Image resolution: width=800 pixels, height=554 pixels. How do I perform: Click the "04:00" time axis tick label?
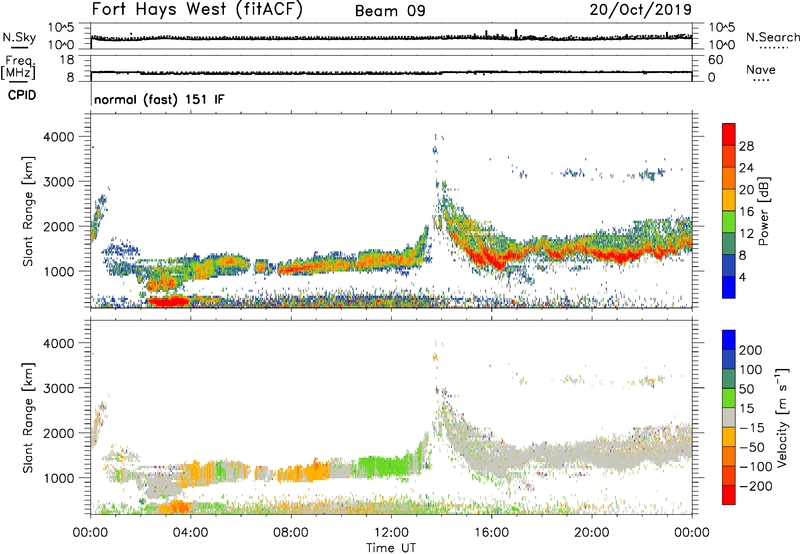[190, 533]
